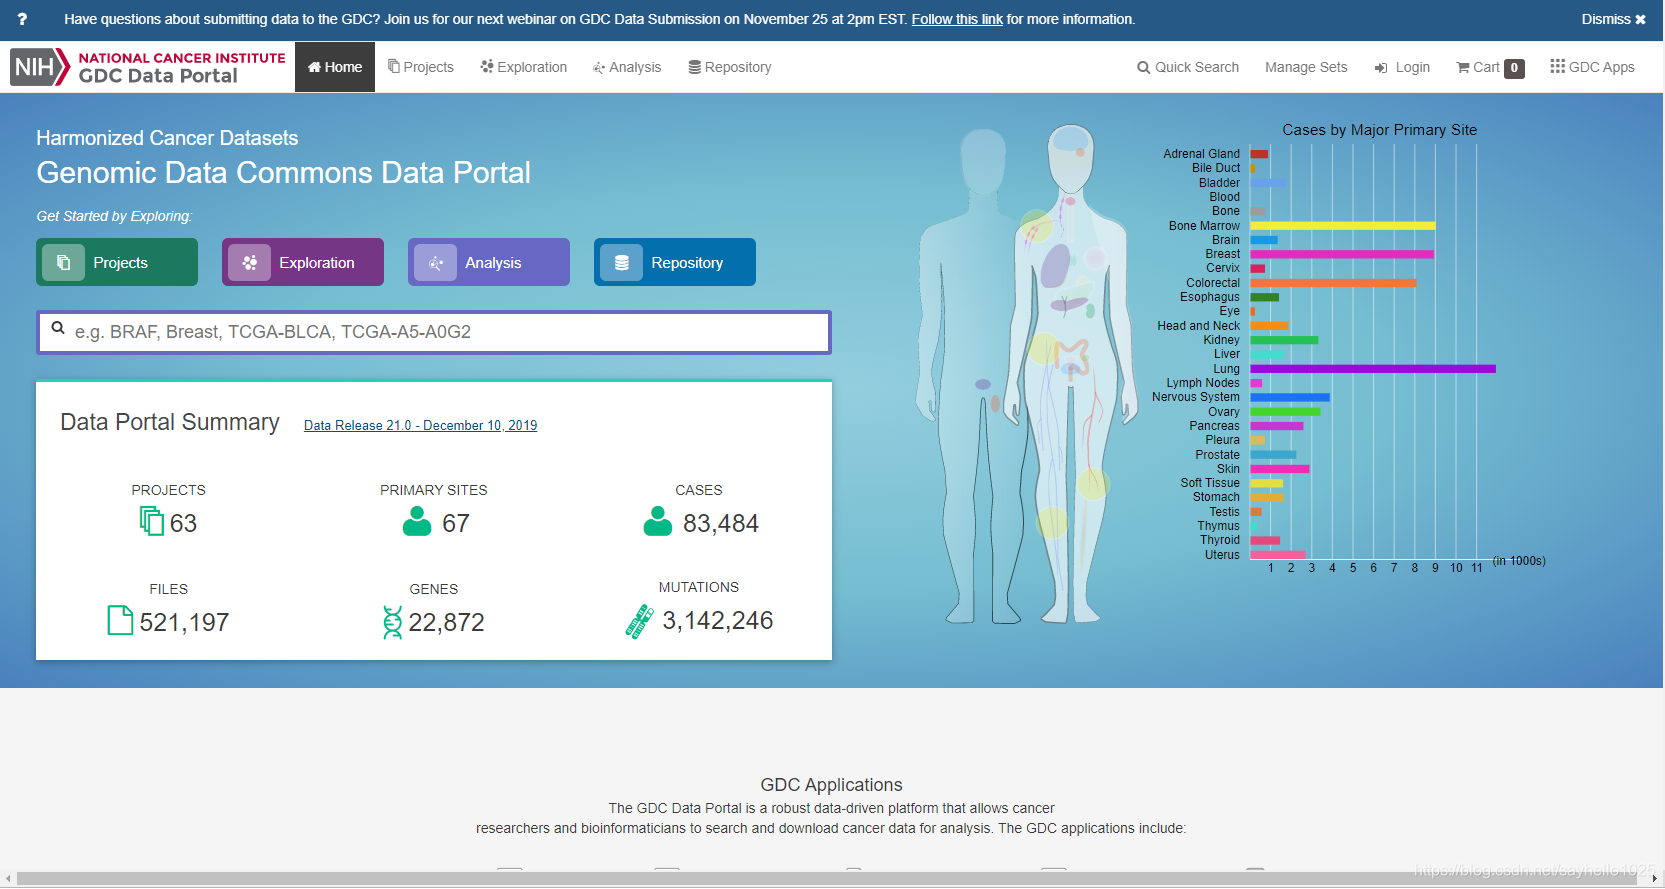Open Data Release 21.0 notes link
Viewport: 1665px width, 889px height.
point(420,425)
